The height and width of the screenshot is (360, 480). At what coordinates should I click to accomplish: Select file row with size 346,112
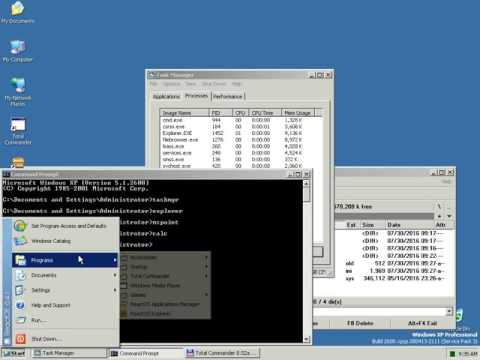(395, 278)
